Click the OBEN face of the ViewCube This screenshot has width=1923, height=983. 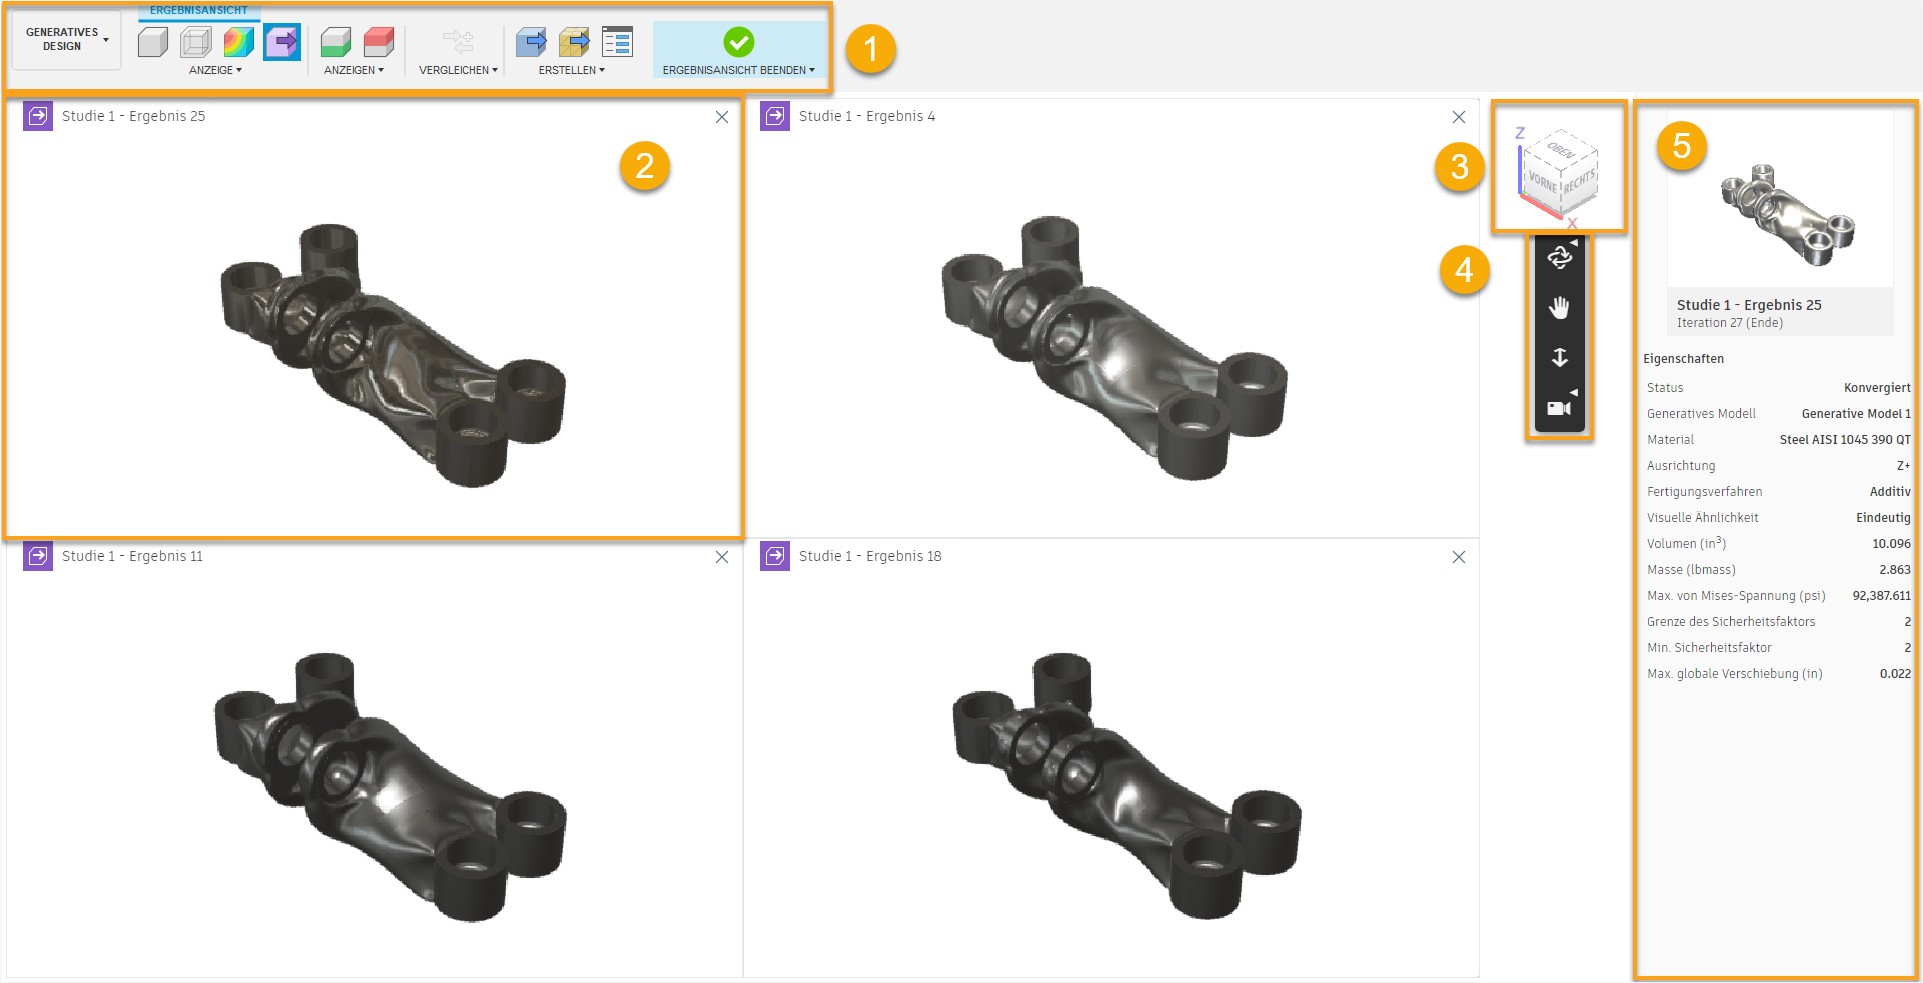pyautogui.click(x=1561, y=150)
